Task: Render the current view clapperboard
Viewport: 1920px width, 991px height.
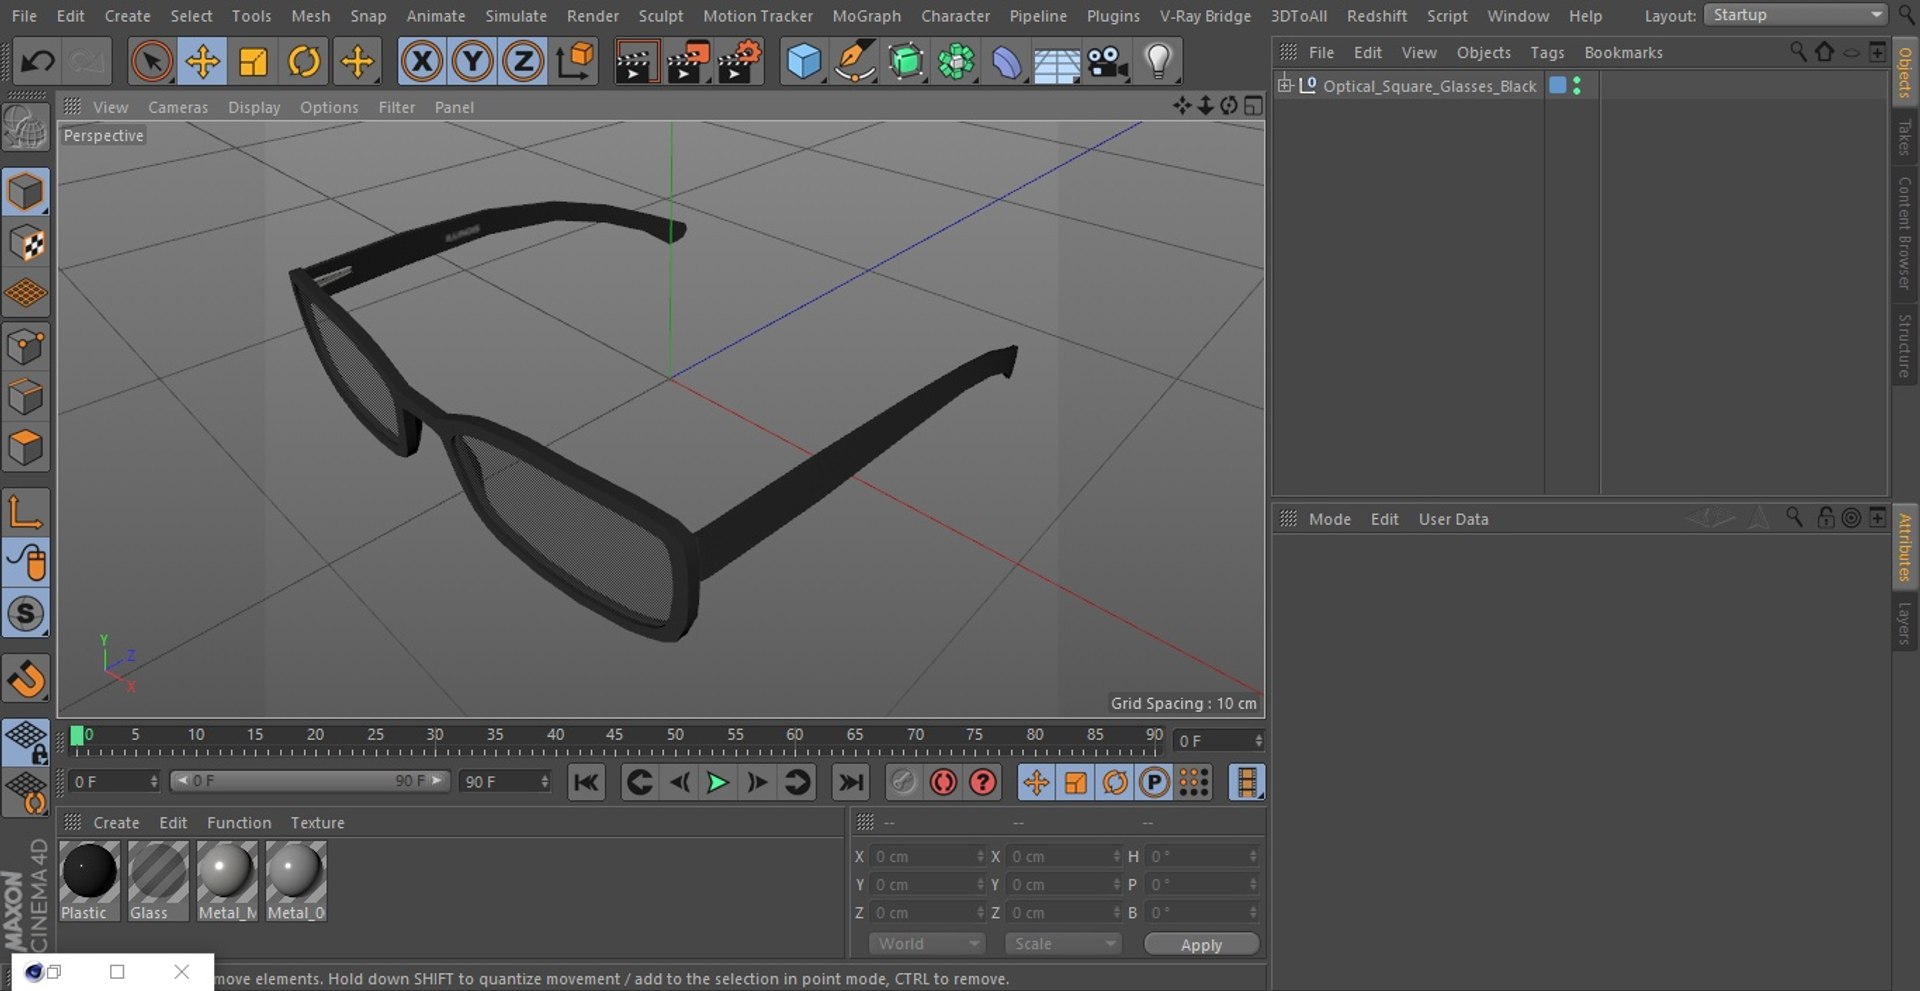Action: coord(636,62)
